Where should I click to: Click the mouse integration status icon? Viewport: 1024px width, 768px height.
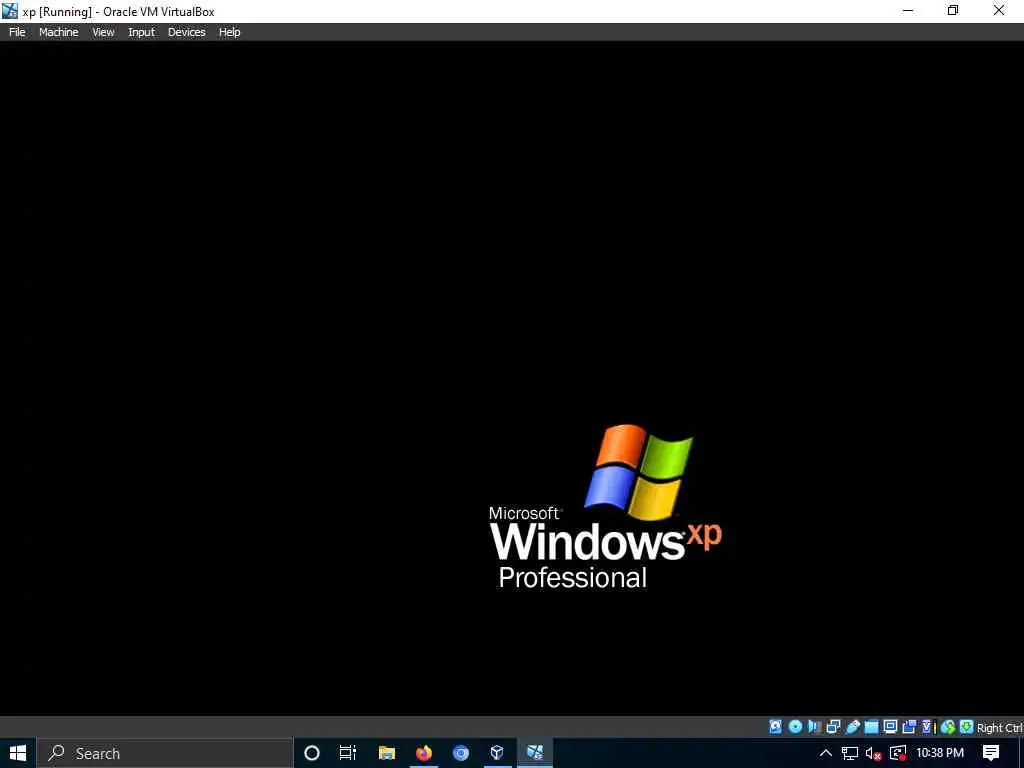point(948,727)
